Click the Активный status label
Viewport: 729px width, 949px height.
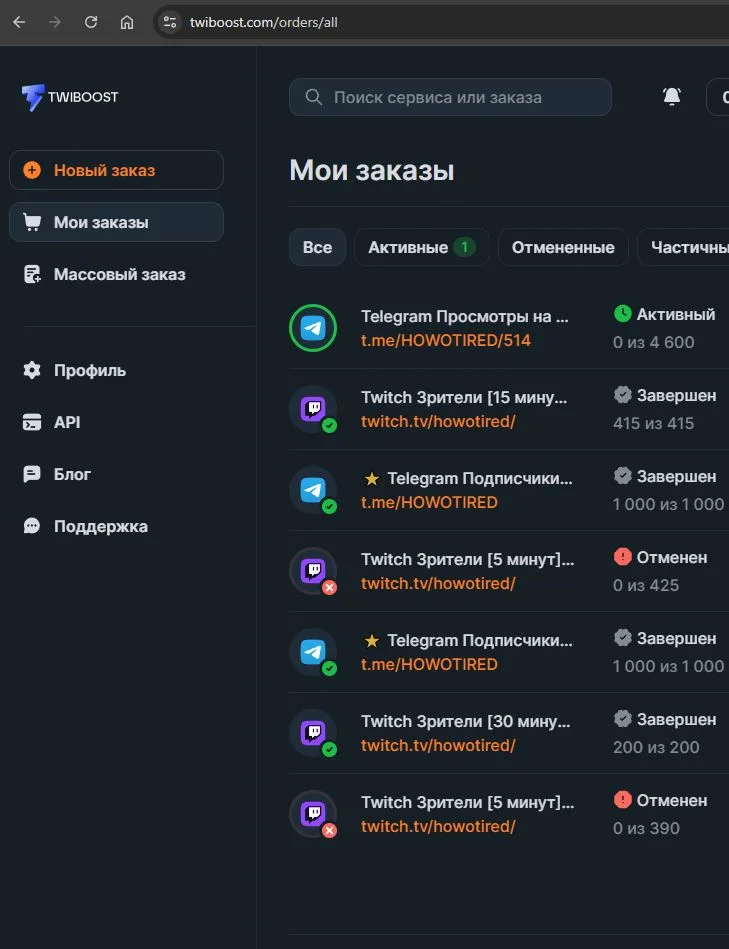pyautogui.click(x=676, y=314)
